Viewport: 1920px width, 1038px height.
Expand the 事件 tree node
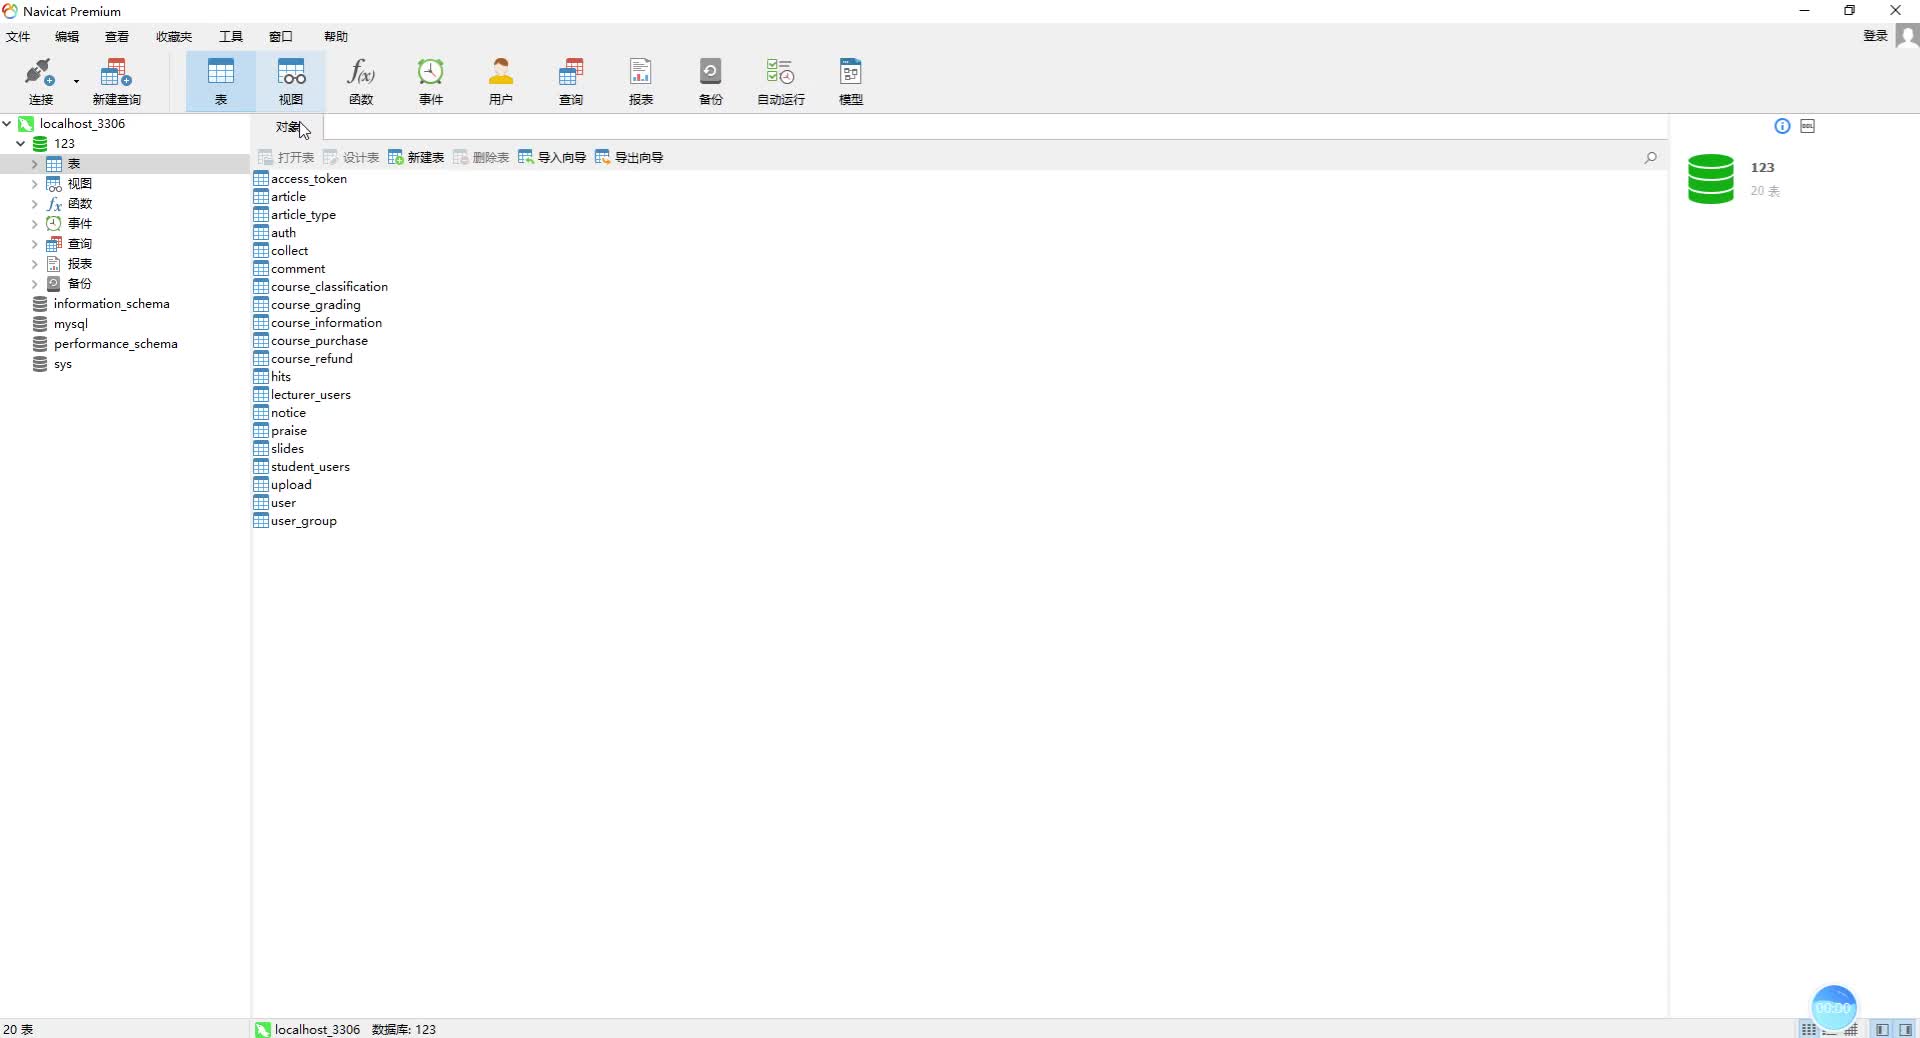(34, 224)
